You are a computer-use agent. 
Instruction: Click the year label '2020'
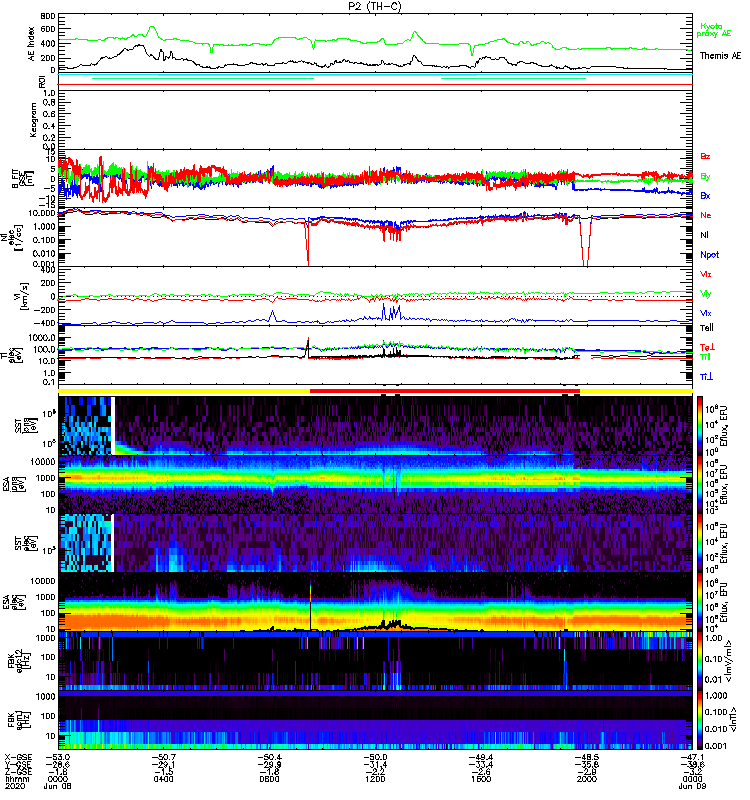tap(15, 786)
